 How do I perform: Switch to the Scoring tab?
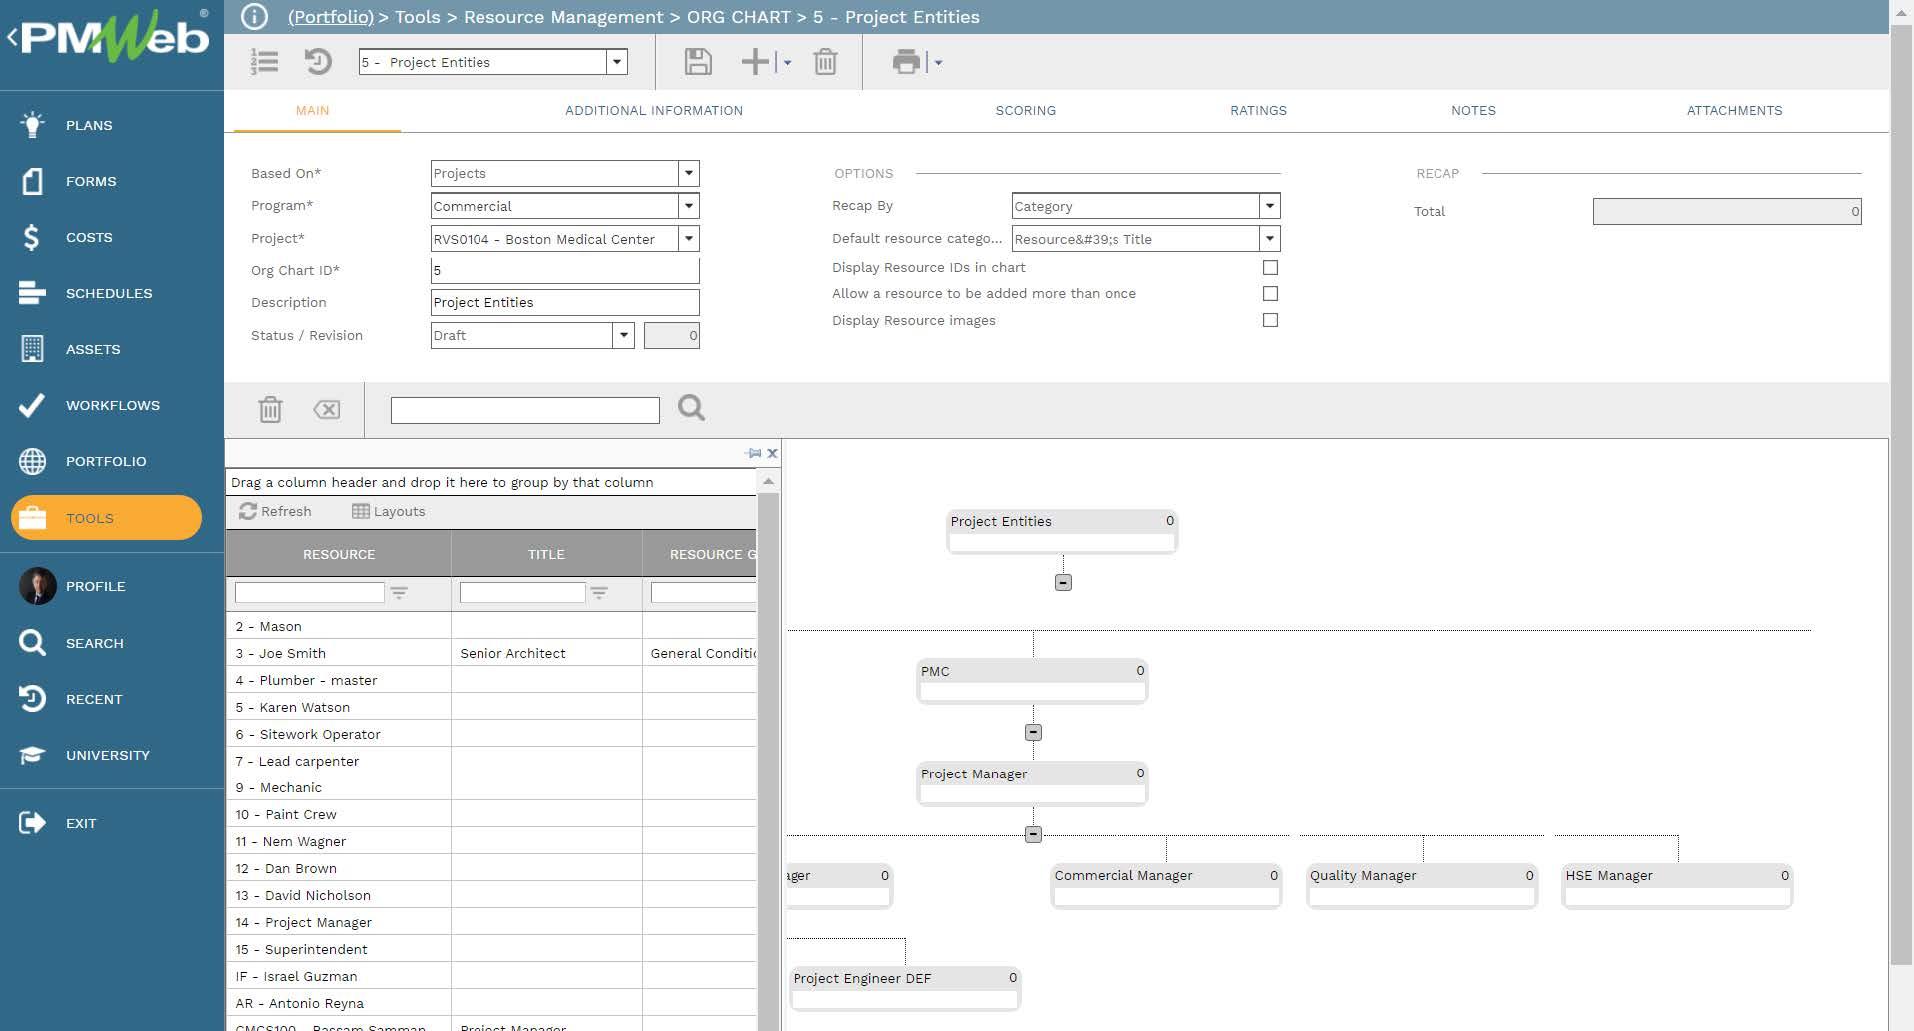click(1025, 111)
